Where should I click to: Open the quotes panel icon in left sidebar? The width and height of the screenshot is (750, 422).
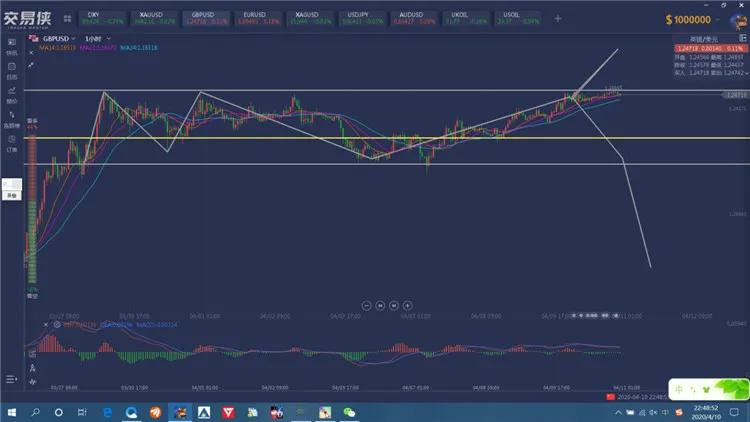tap(12, 42)
